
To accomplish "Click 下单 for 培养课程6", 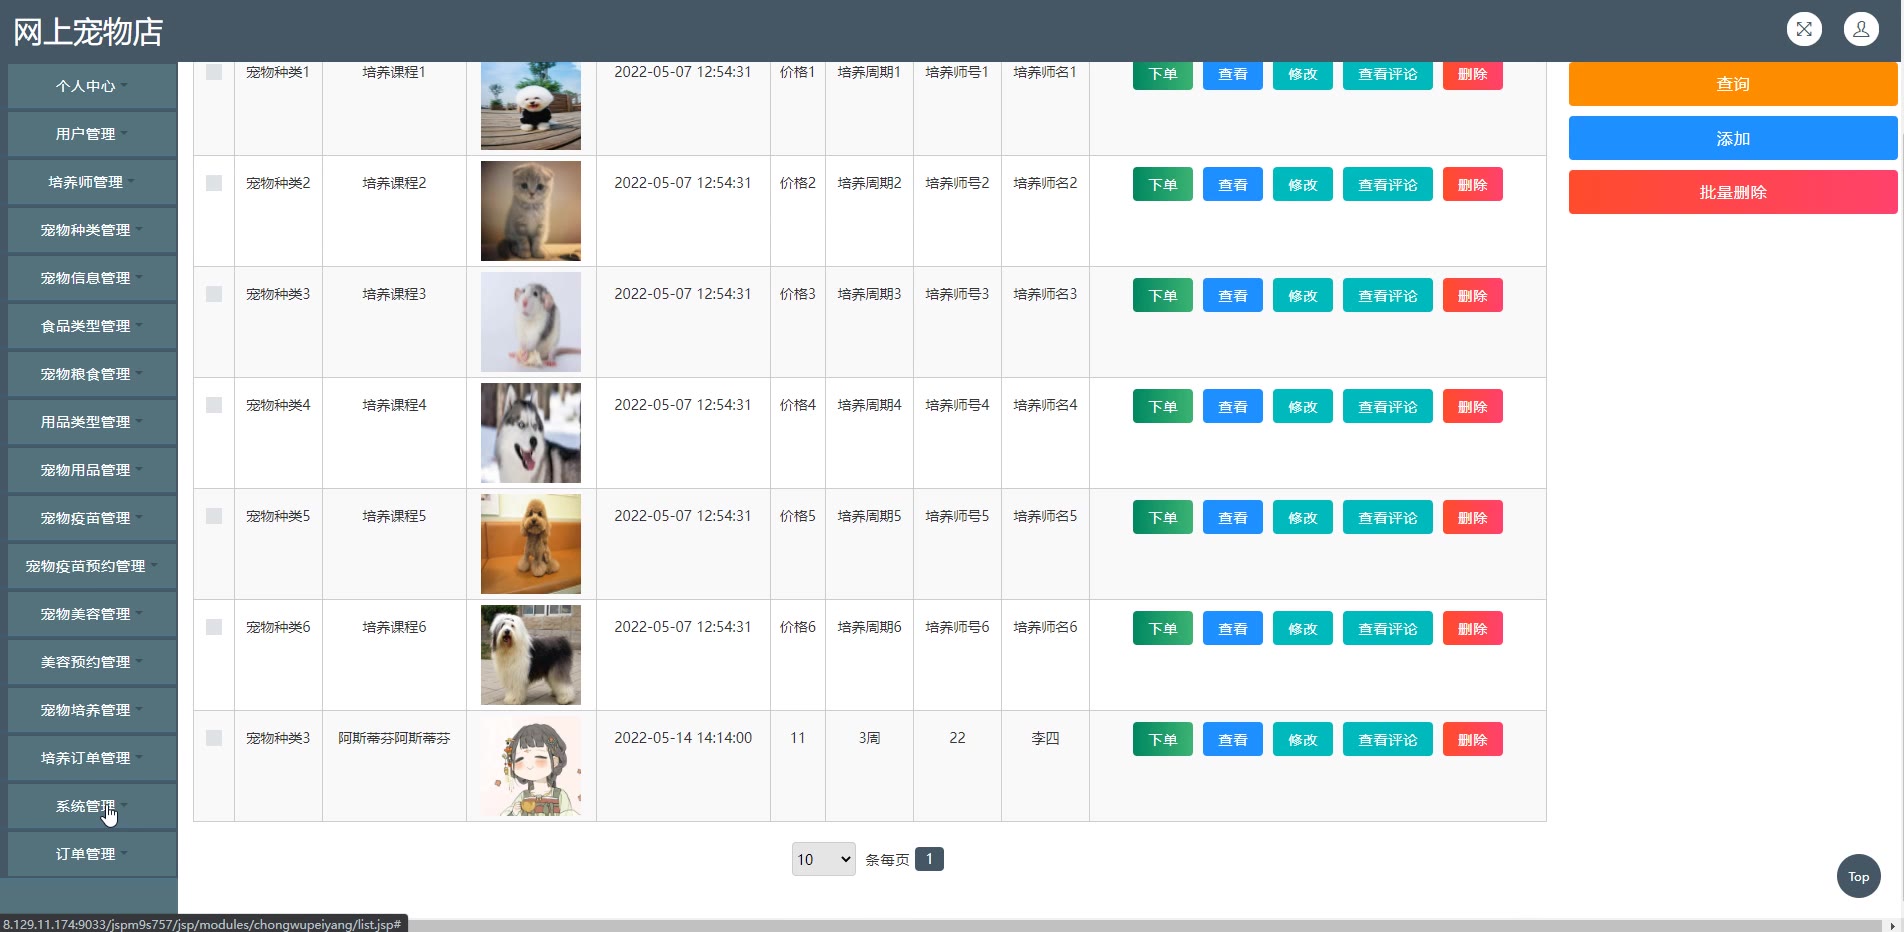I will coord(1163,629).
